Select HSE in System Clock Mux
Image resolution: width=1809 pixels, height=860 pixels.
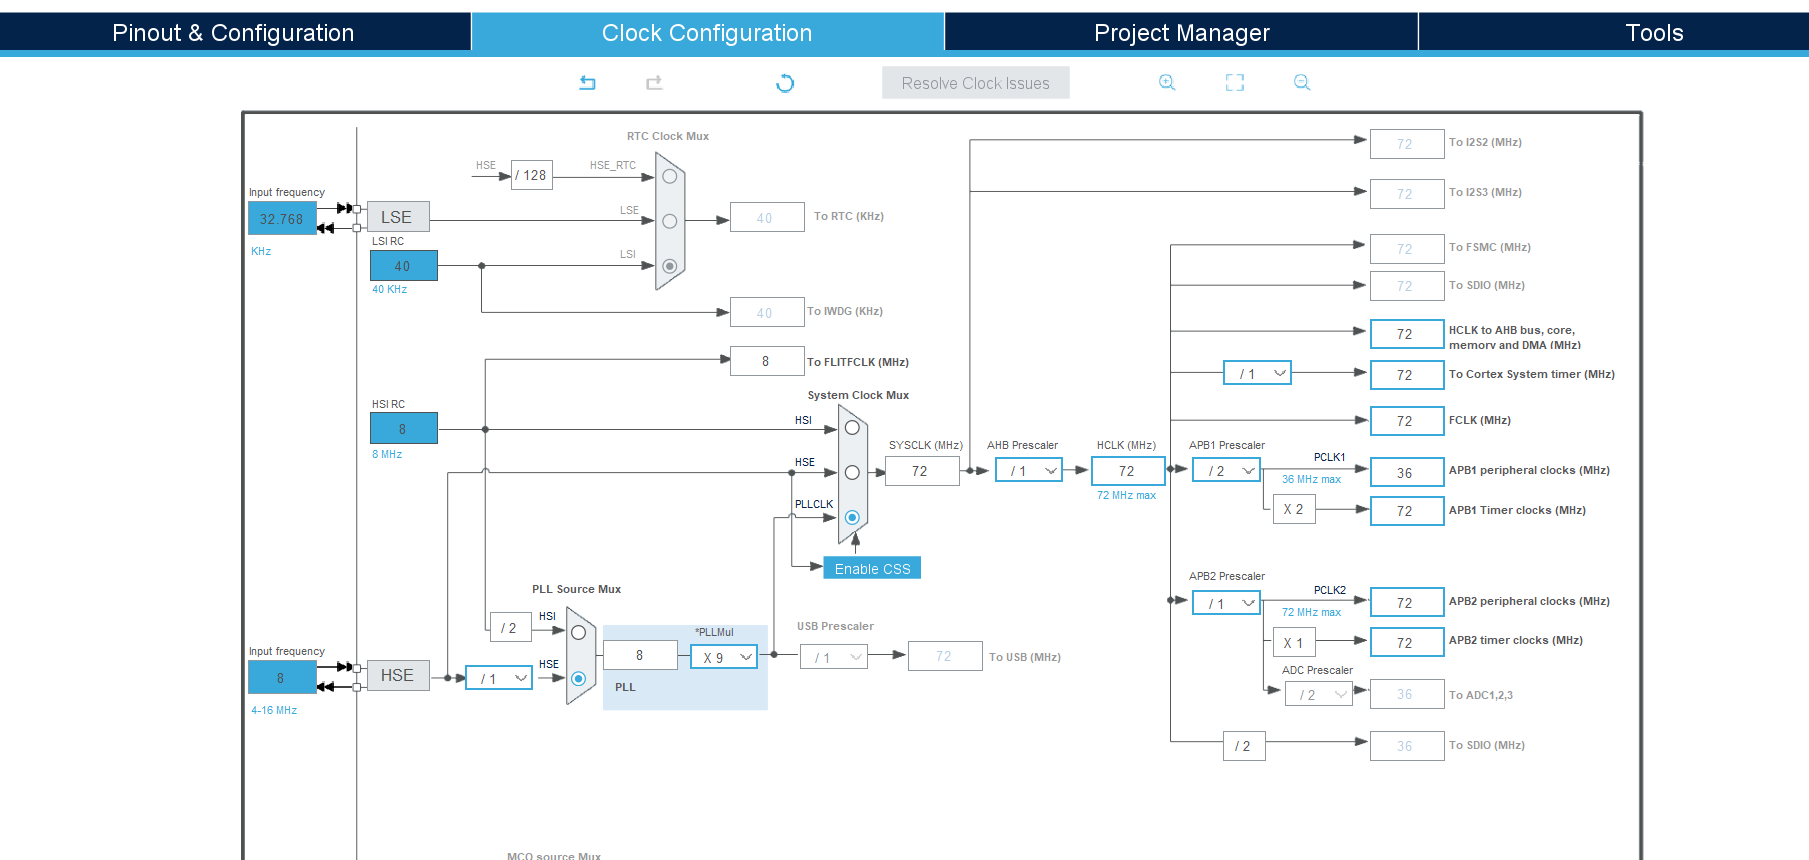tap(852, 473)
